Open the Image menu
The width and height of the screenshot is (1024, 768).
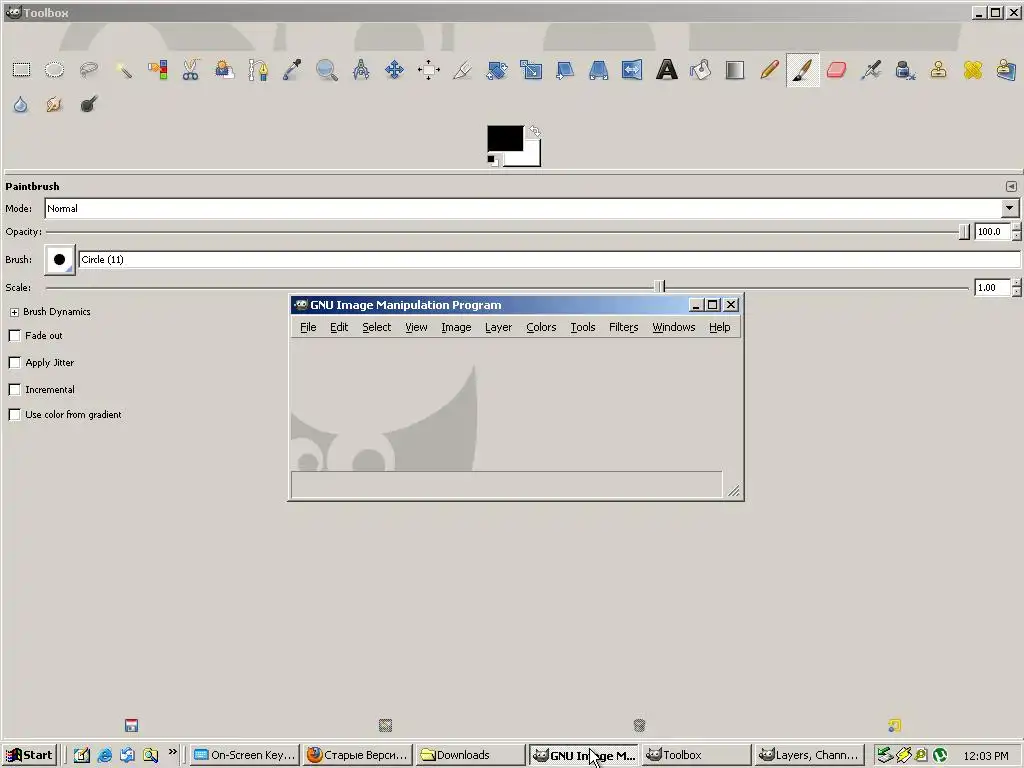coord(456,327)
